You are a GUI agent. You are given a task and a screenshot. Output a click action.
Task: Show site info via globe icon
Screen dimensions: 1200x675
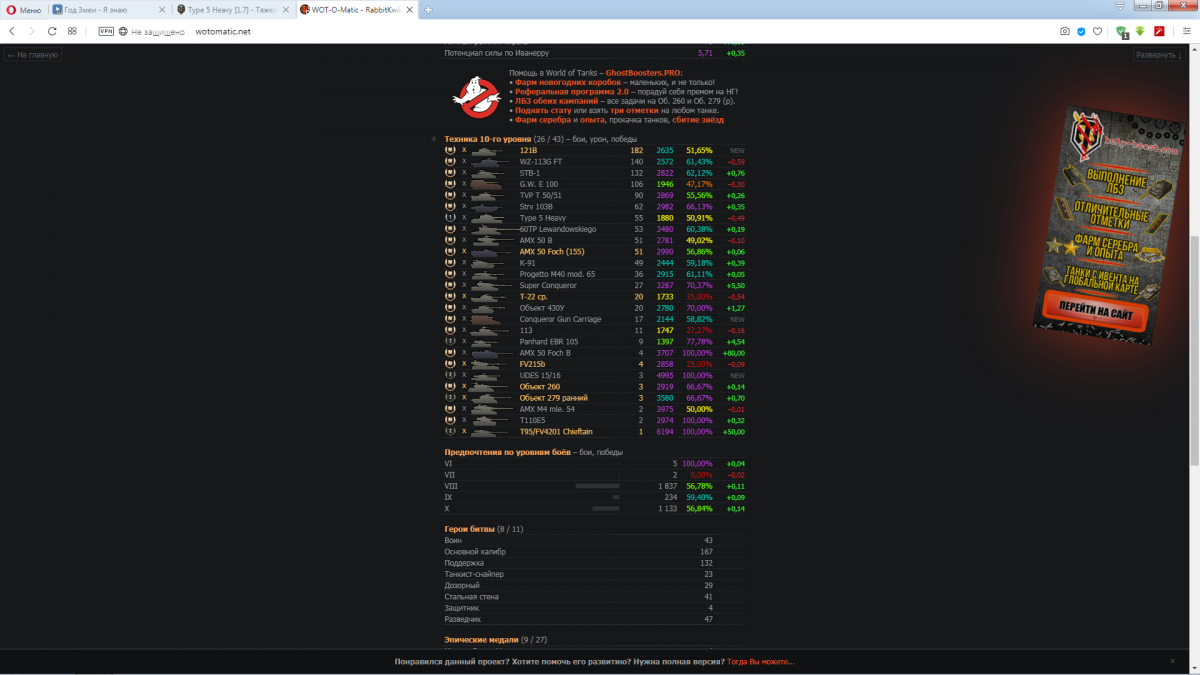click(x=123, y=31)
